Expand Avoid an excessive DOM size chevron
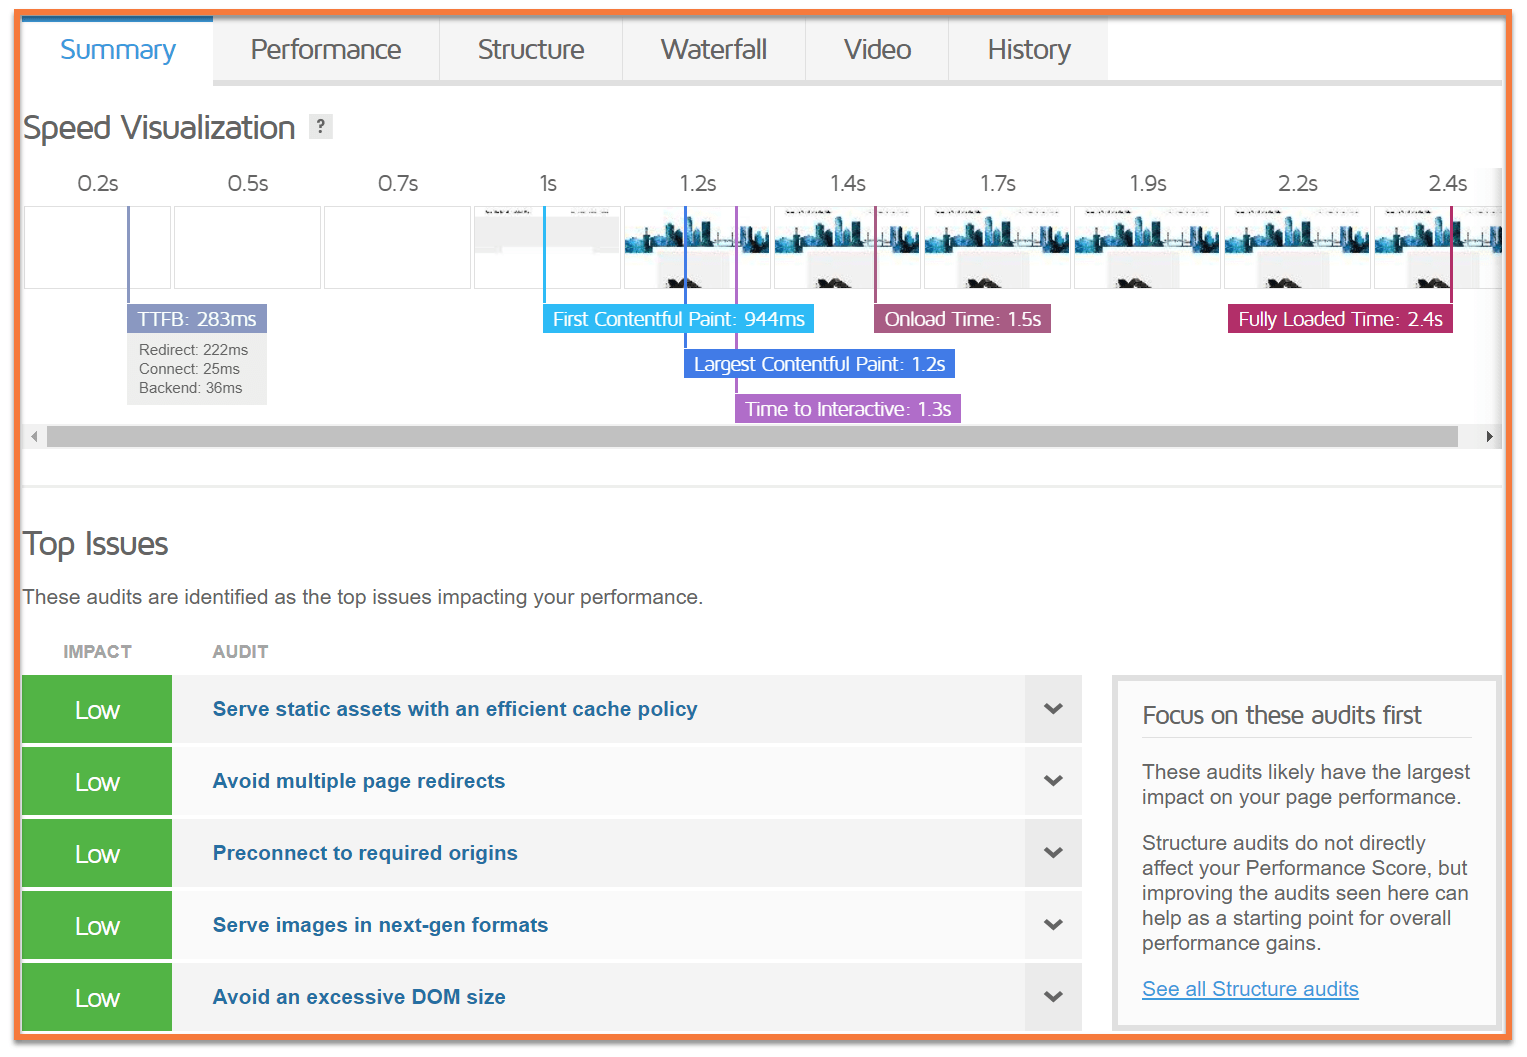The height and width of the screenshot is (1057, 1527). pyautogui.click(x=1052, y=997)
